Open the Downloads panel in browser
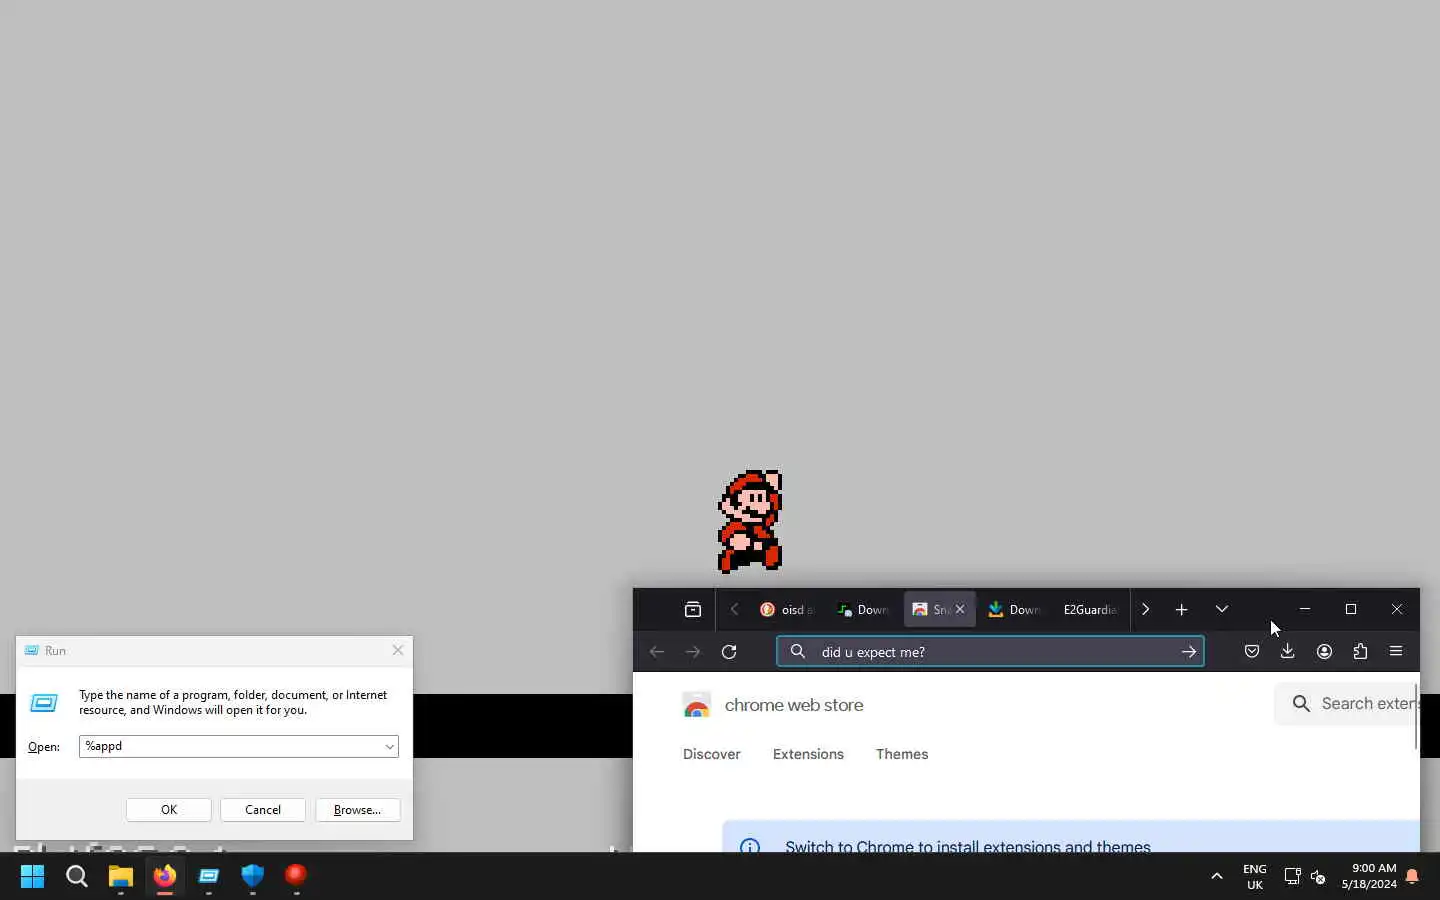1440x900 pixels. tap(1287, 651)
